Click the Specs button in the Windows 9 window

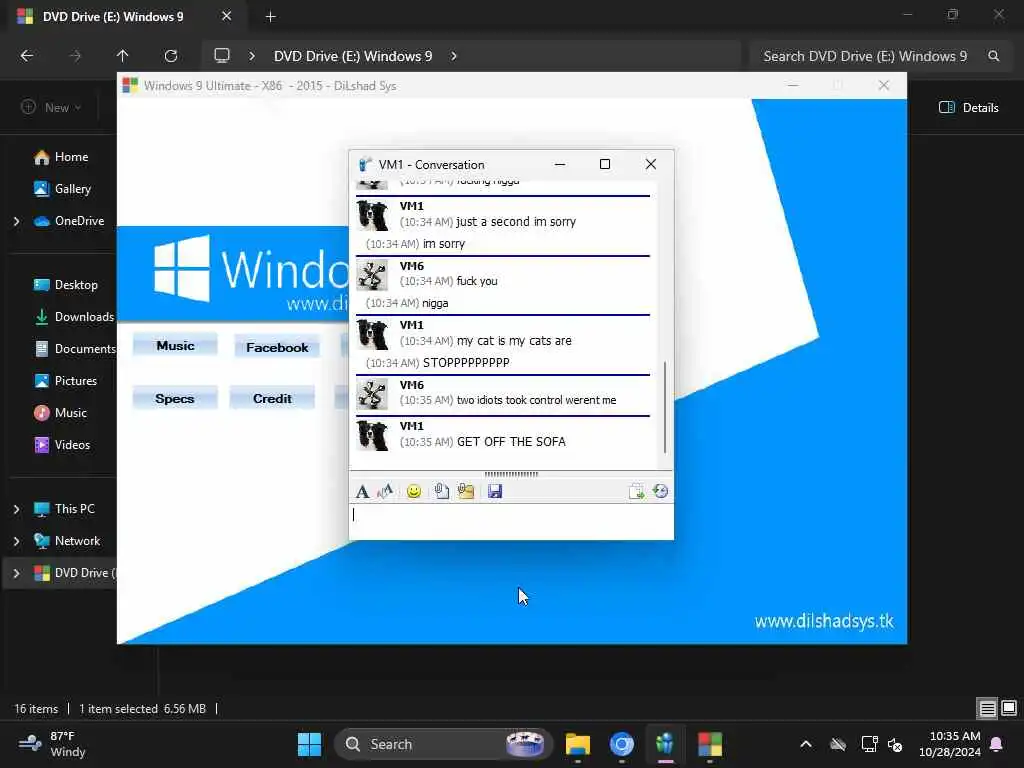coord(174,398)
